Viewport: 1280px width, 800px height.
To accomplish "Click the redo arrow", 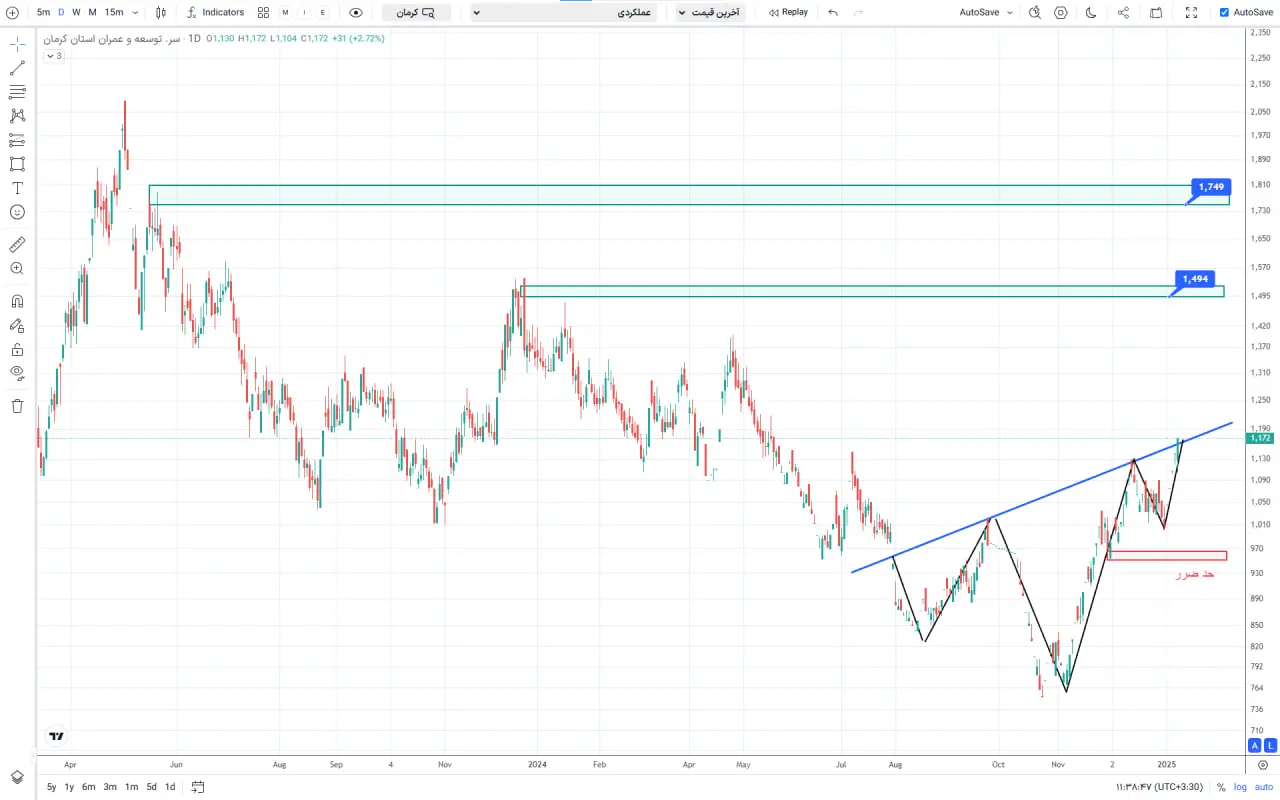I will 859,13.
